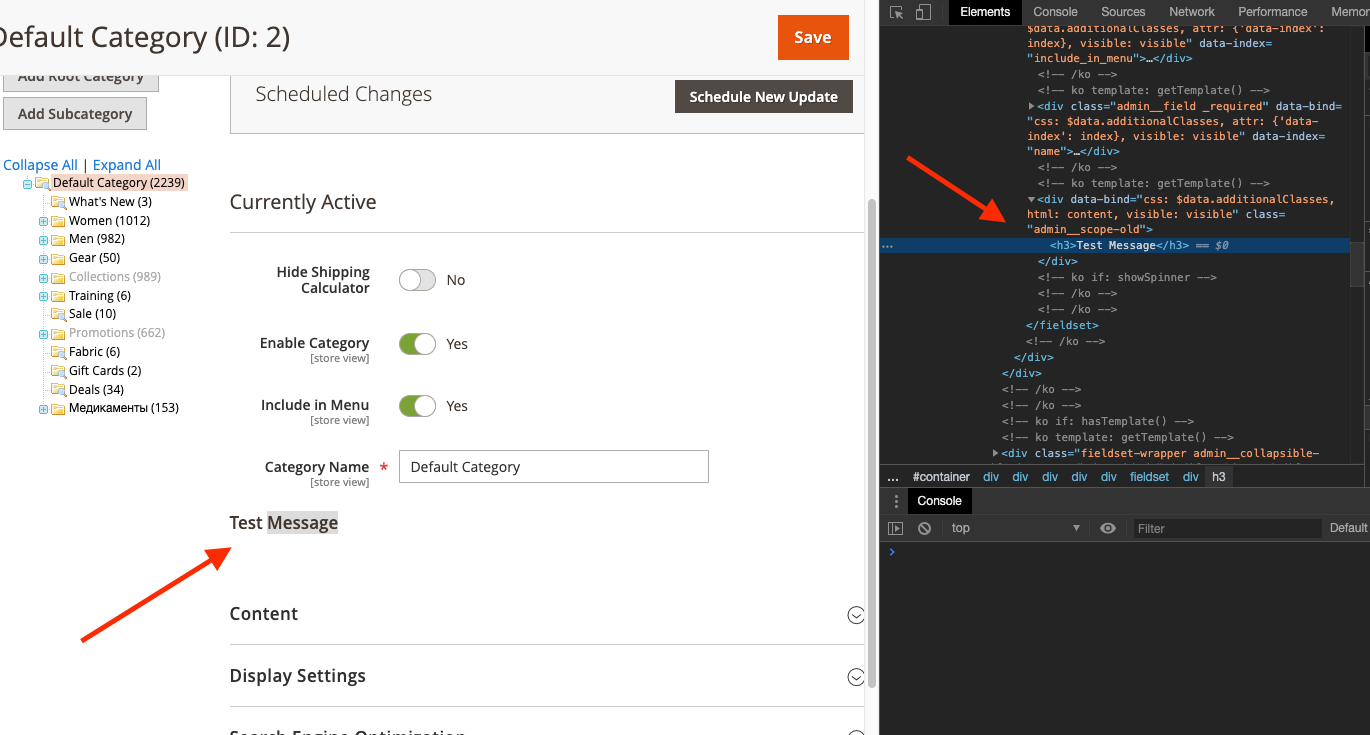This screenshot has height=735, width=1370.
Task: Collapse the Default Category tree node
Action: 28,184
